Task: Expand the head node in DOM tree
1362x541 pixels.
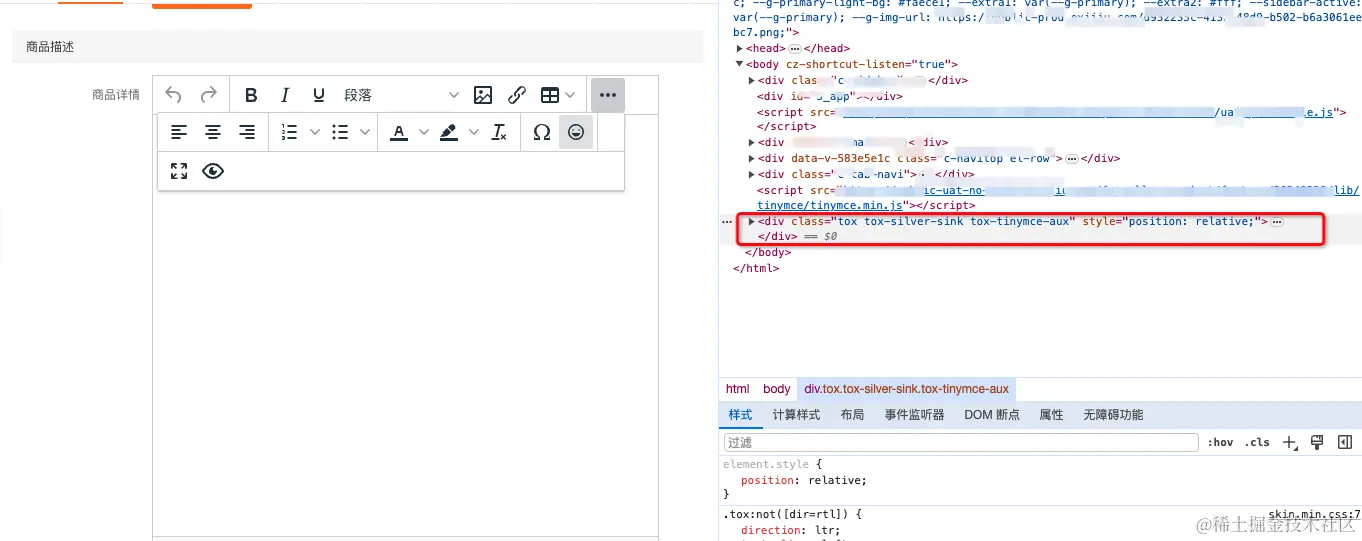Action: click(x=739, y=48)
